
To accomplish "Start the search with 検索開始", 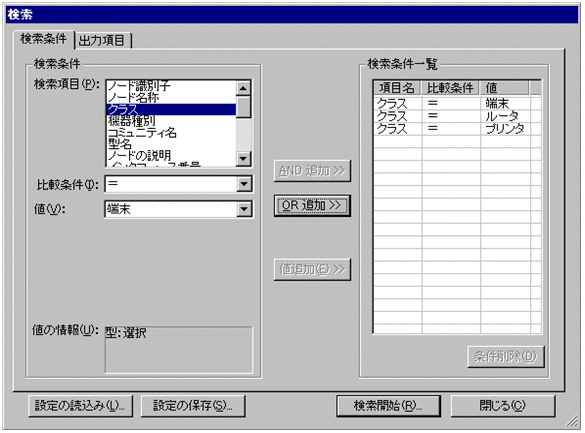I will (388, 406).
